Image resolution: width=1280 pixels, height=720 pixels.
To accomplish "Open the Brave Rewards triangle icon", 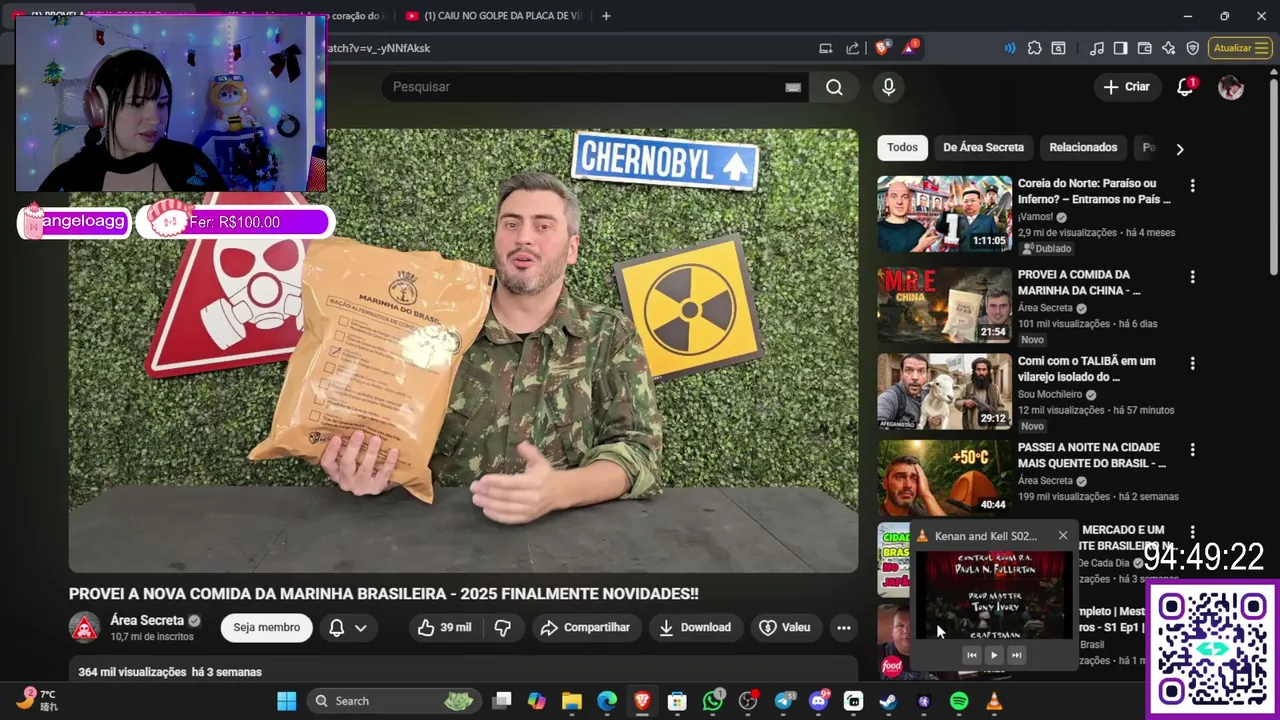I will click(910, 48).
